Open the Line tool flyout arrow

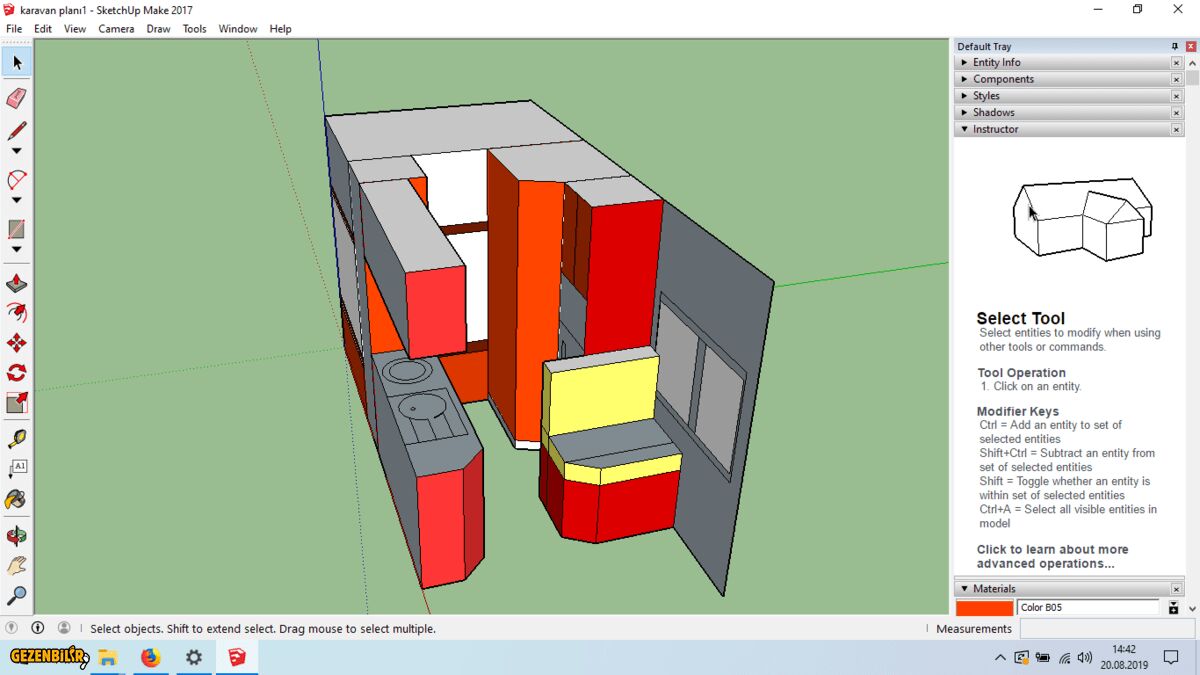(16, 151)
